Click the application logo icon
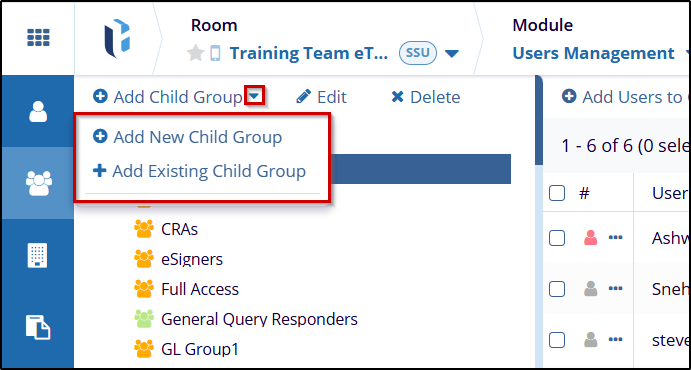 [x=117, y=39]
